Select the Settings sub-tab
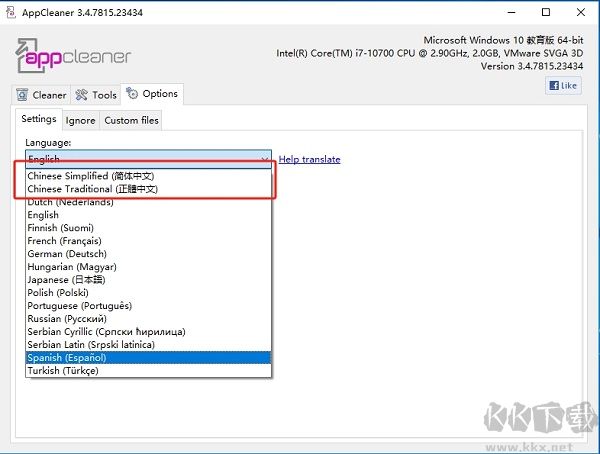This screenshot has width=600, height=454. click(39, 120)
